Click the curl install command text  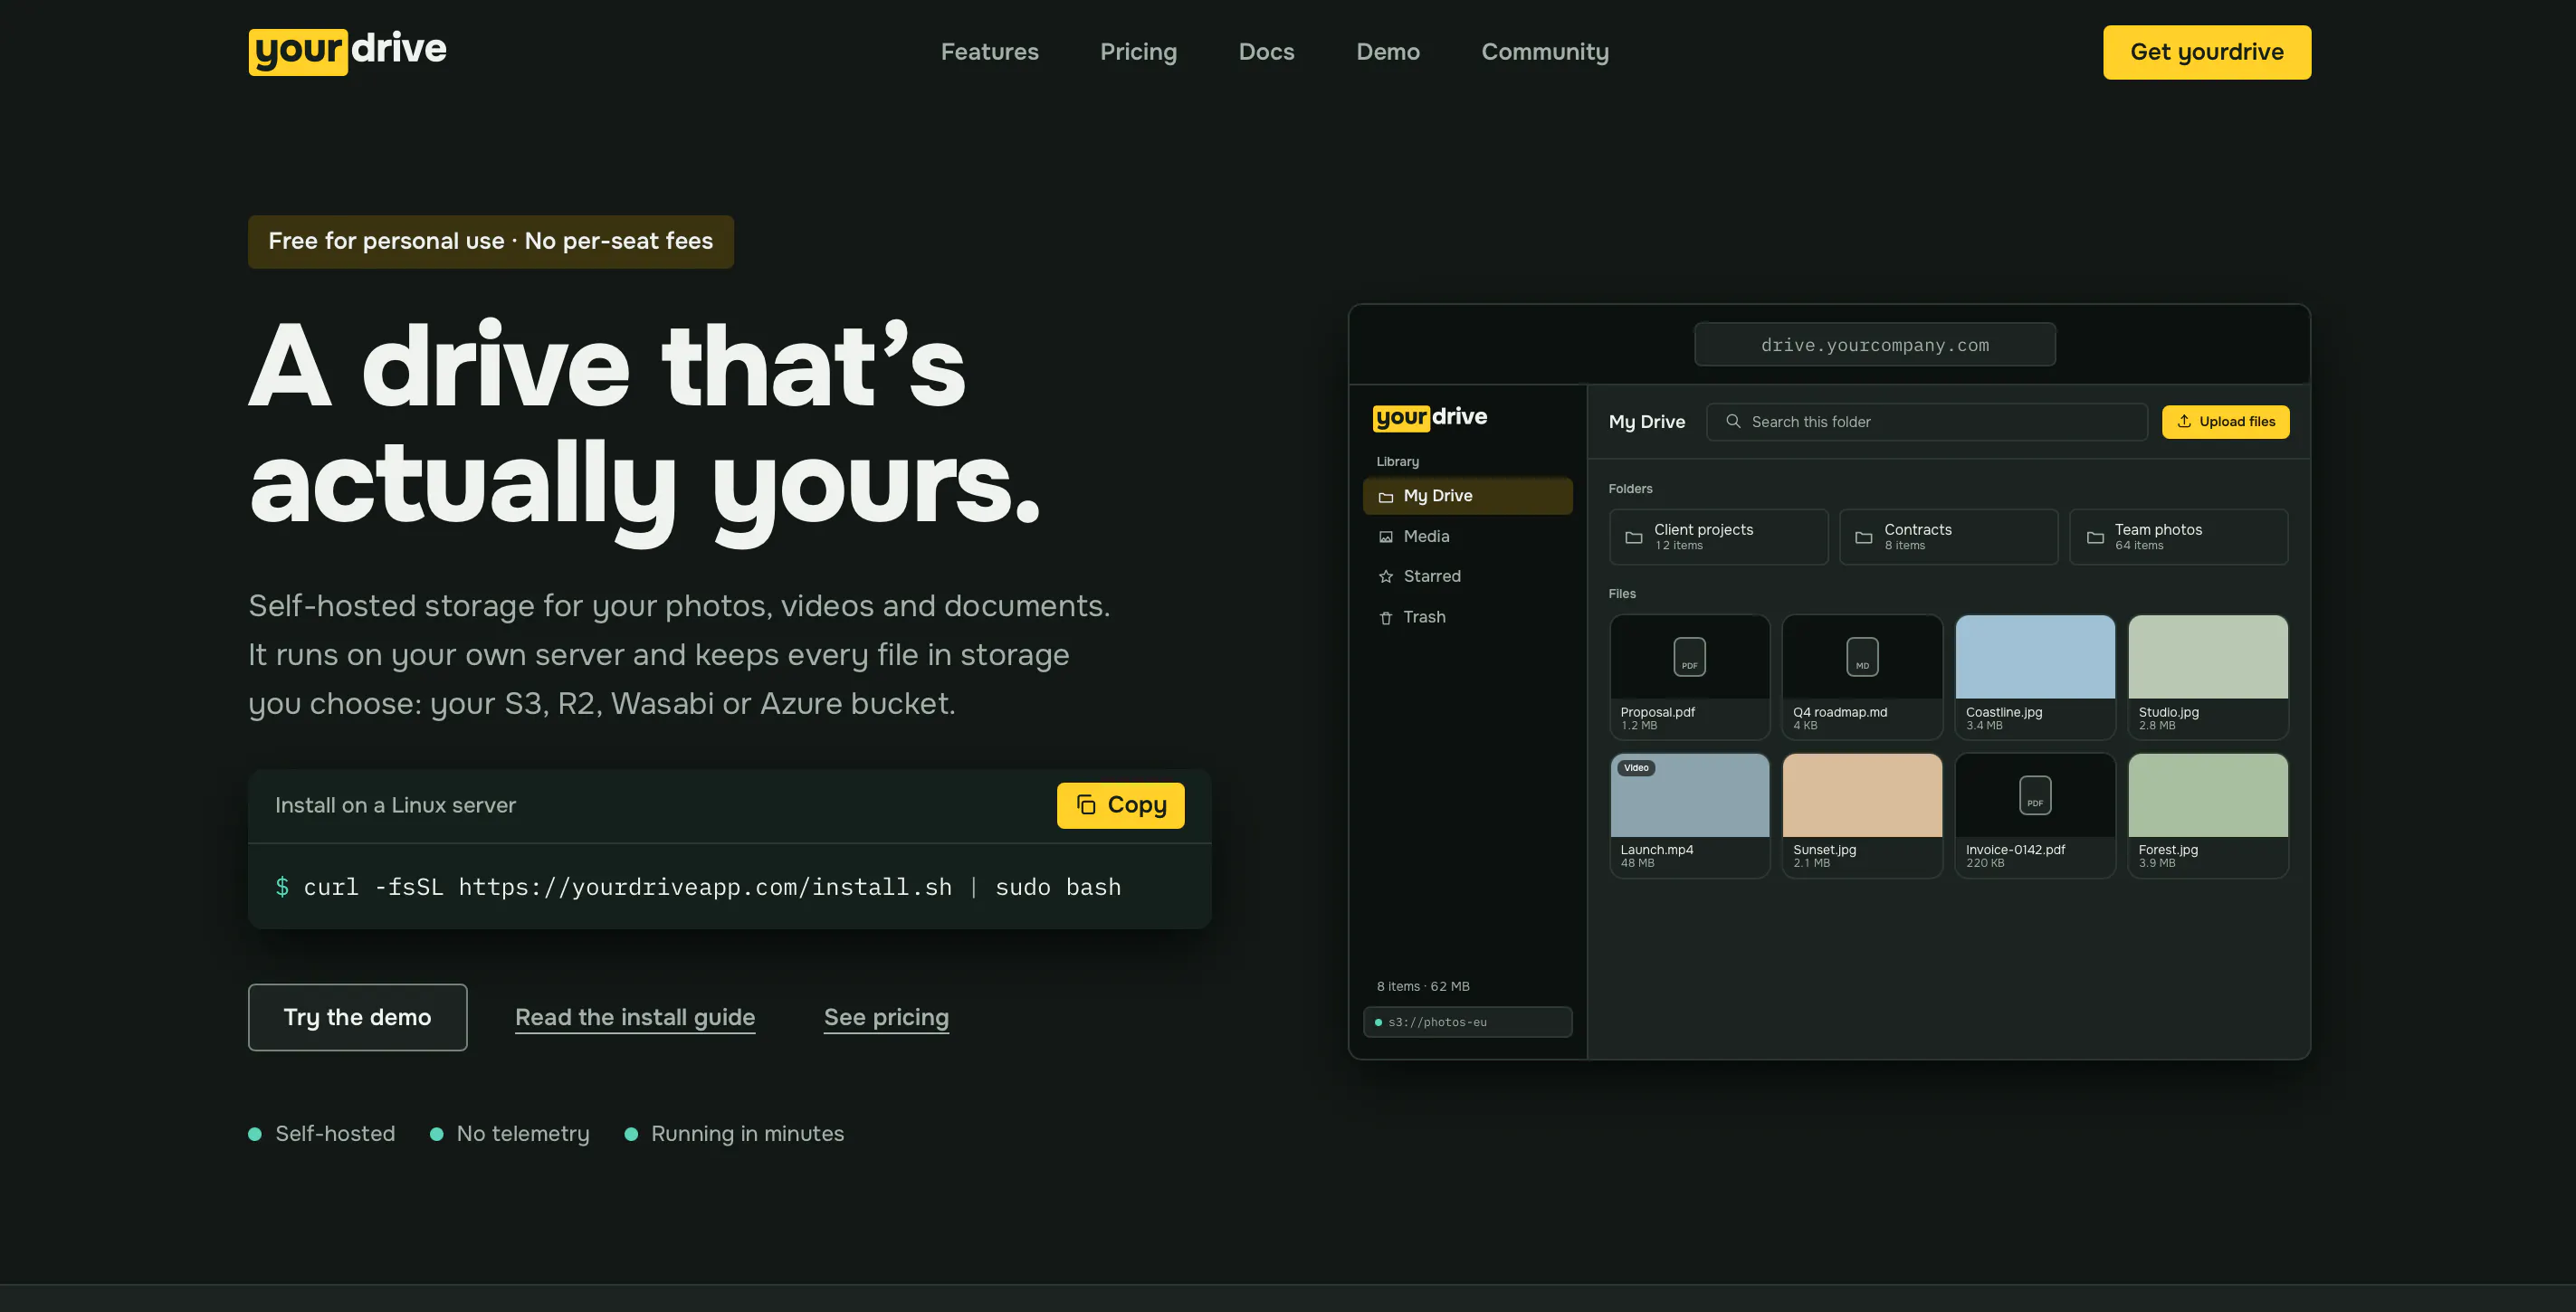coord(712,888)
